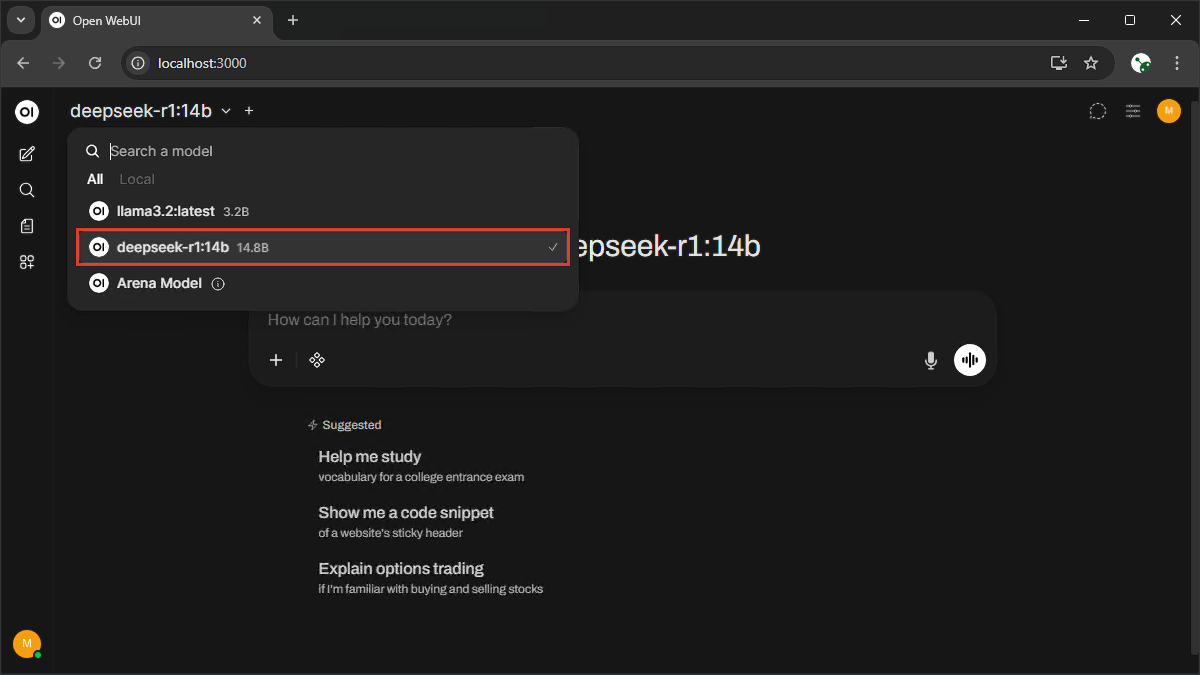Switch to the Local filter tab
The image size is (1200, 675).
tap(137, 179)
